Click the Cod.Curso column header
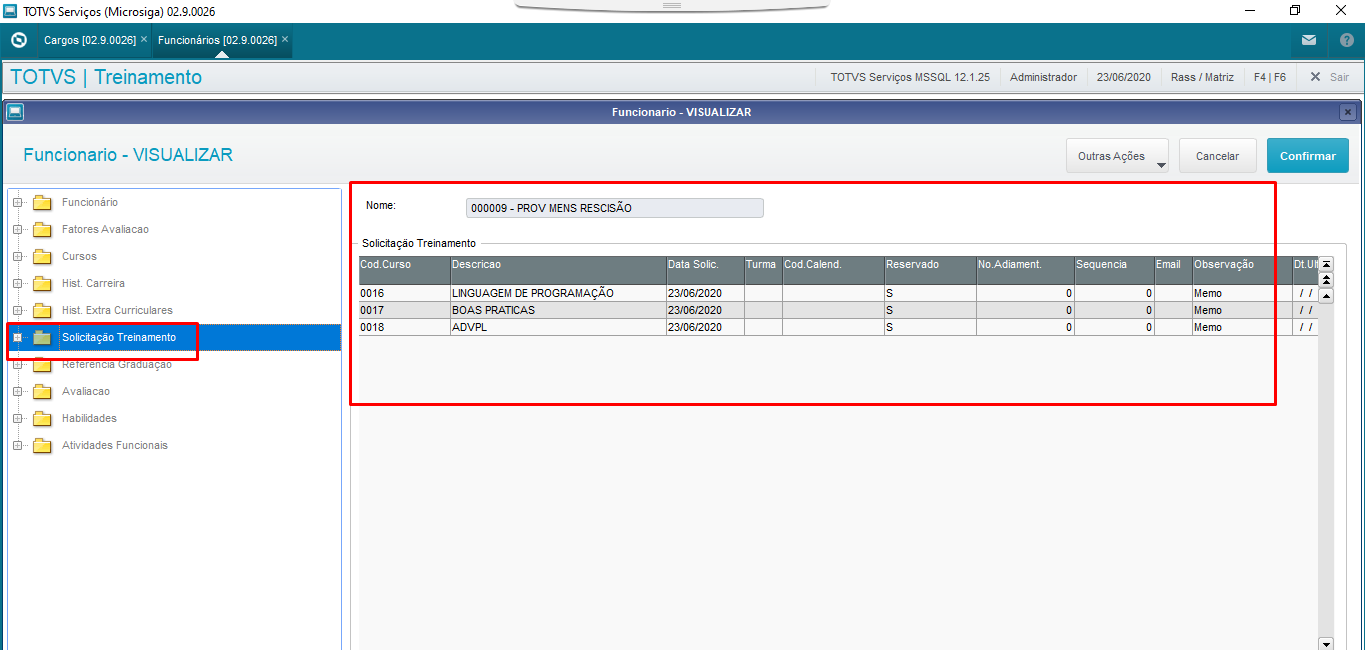 tap(405, 270)
